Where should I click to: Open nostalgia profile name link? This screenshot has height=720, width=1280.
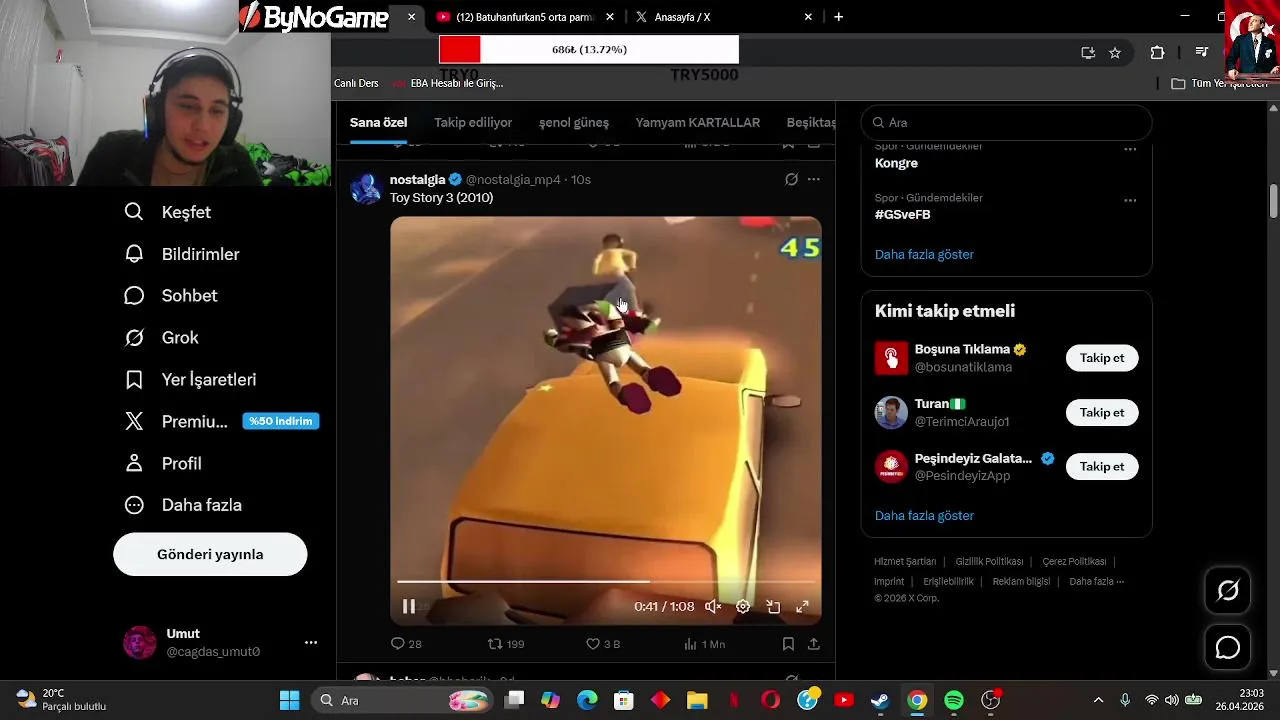point(417,179)
